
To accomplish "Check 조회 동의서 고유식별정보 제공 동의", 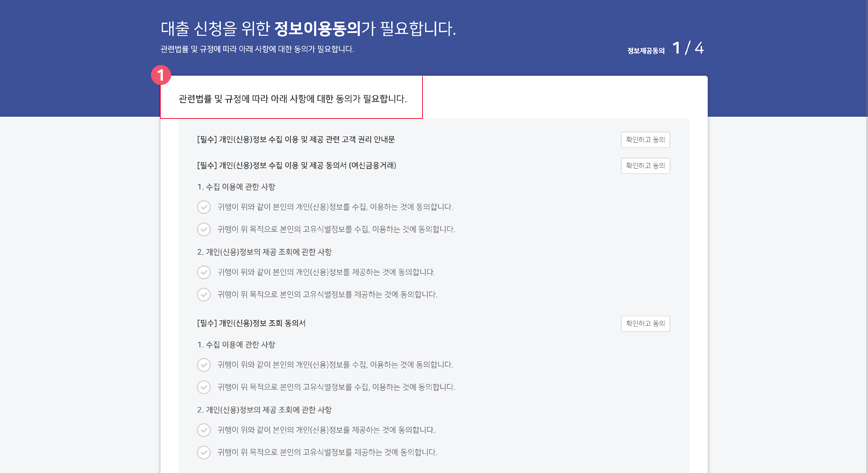I will 204,452.
